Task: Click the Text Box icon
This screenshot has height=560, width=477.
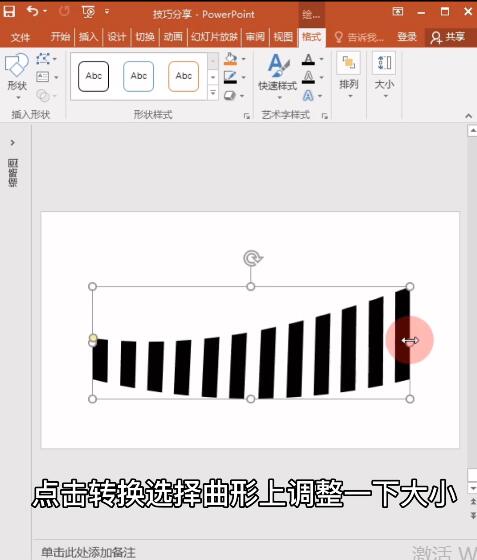Action: click(42, 77)
